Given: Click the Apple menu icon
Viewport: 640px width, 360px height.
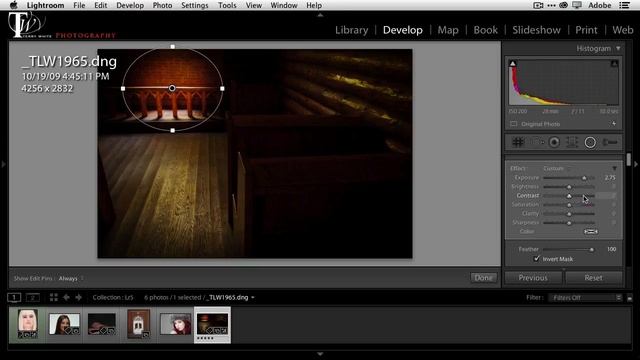Looking at the screenshot, I should click(13, 5).
